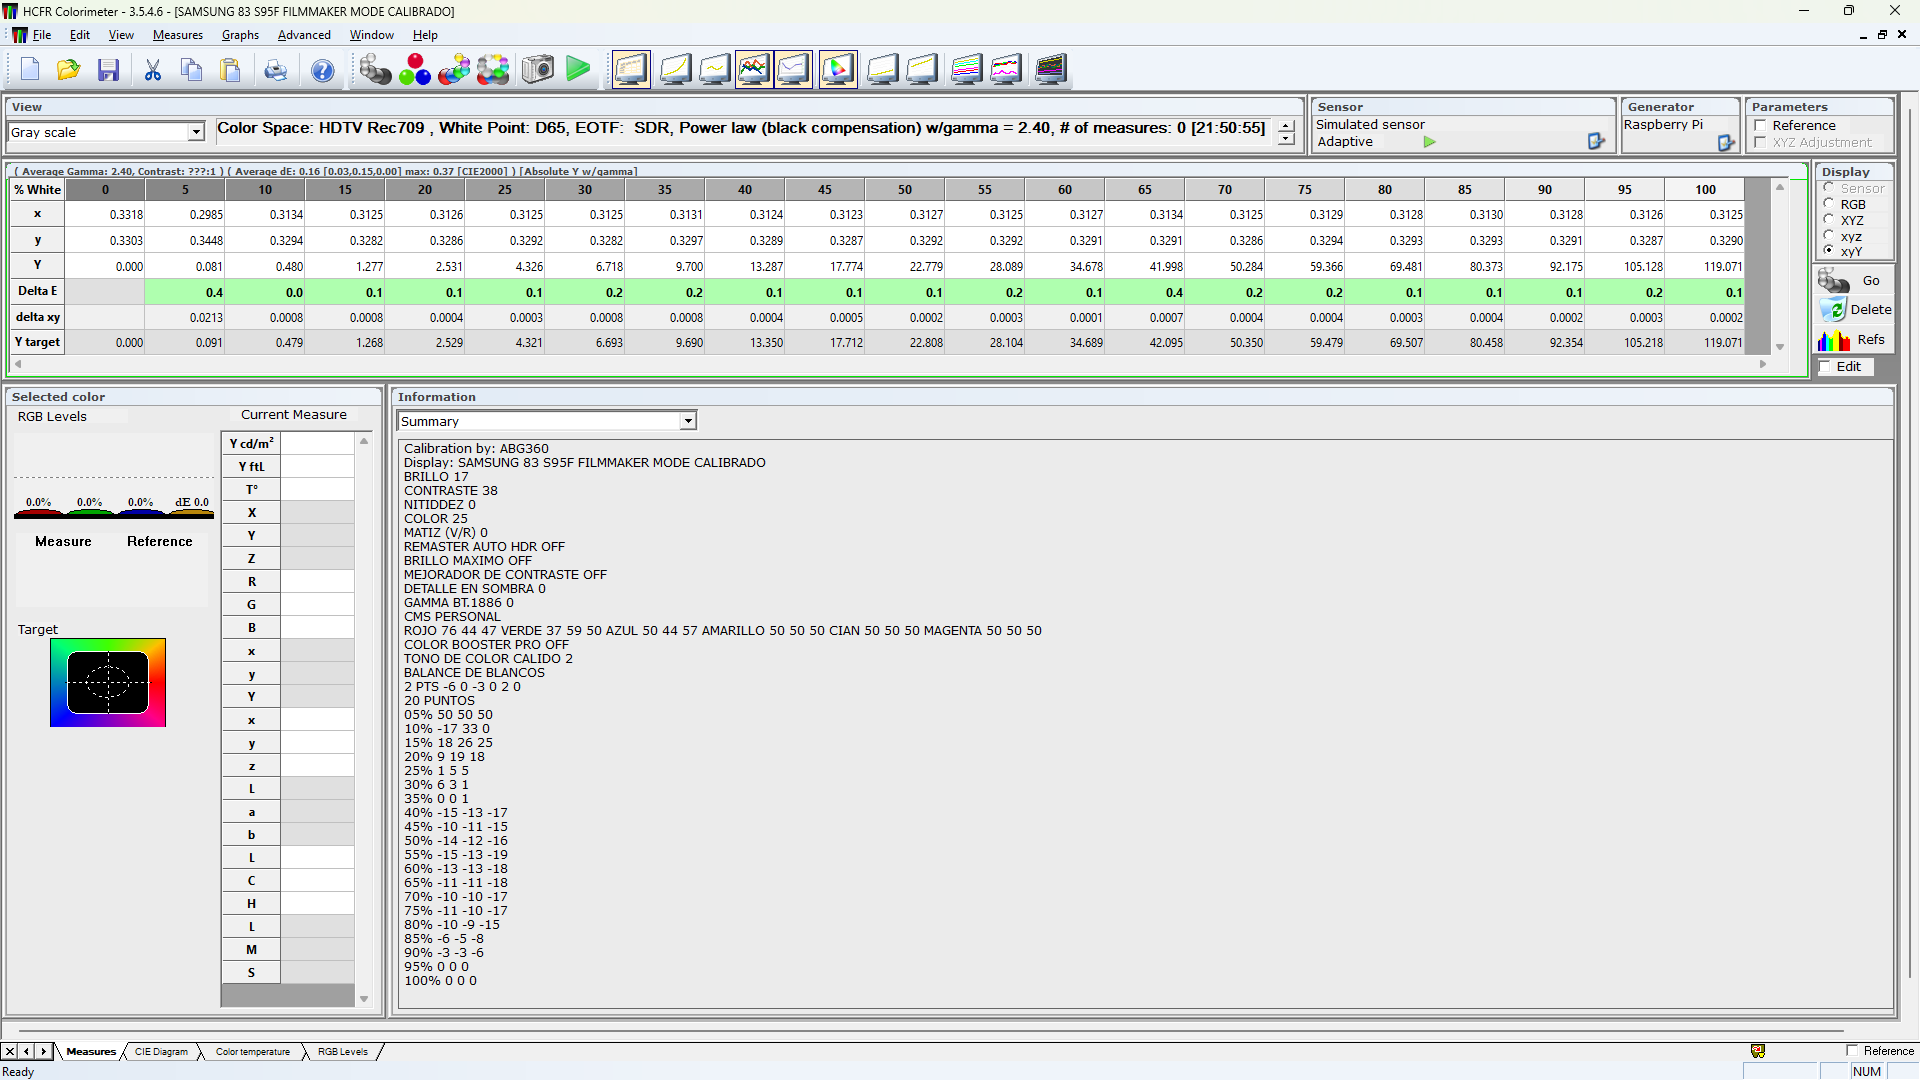1920x1080 pixels.
Task: Click green arrow next to Adaptive sensor
Action: pos(1430,142)
